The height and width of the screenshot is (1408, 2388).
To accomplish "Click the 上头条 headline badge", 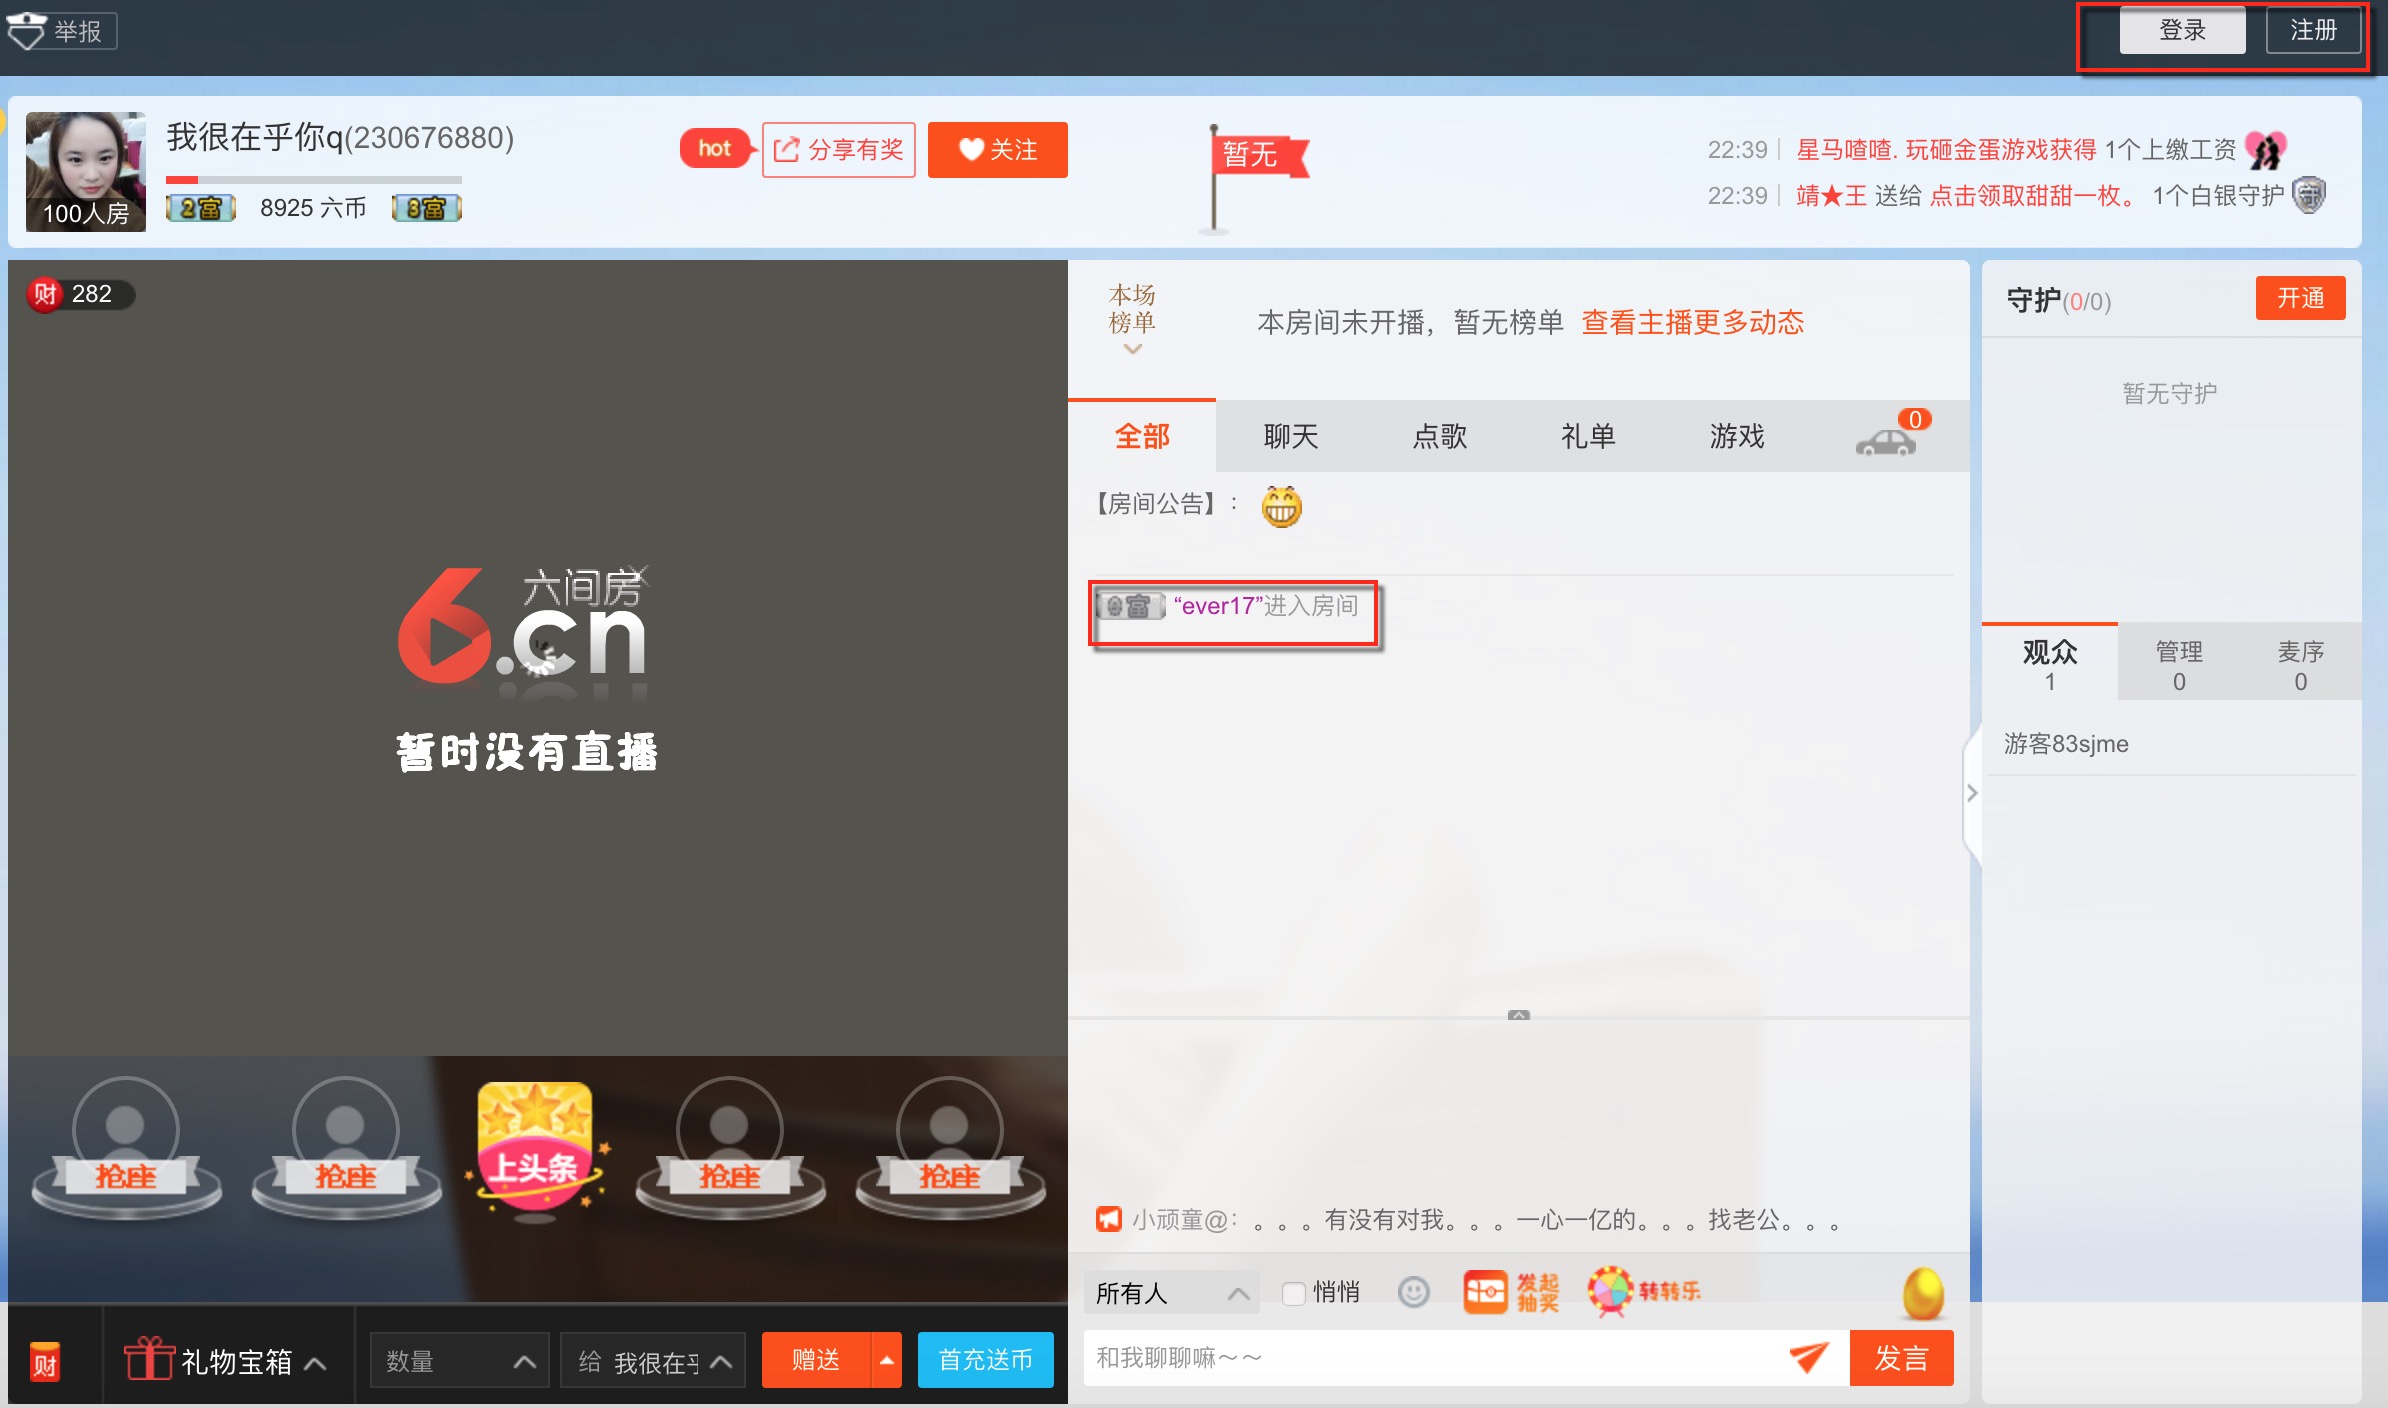I will click(536, 1150).
